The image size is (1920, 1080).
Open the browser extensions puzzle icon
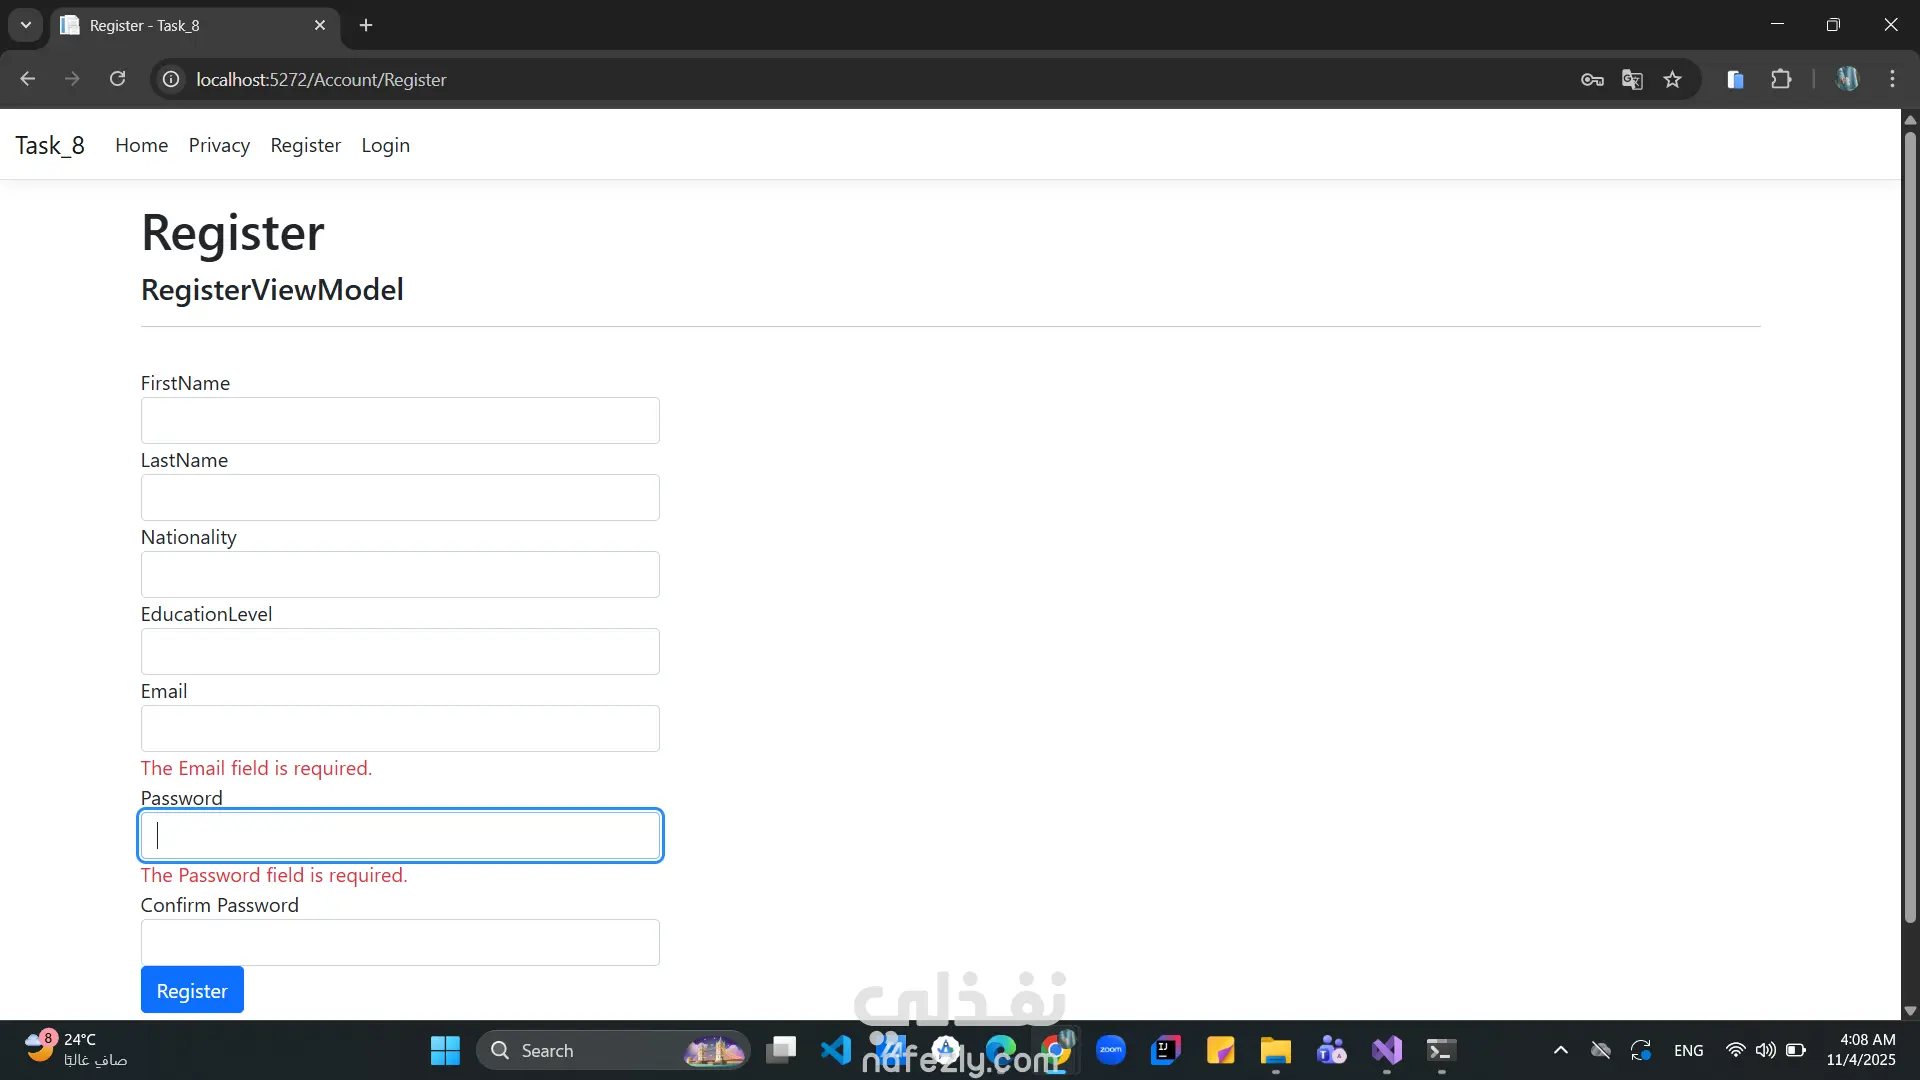(1781, 79)
